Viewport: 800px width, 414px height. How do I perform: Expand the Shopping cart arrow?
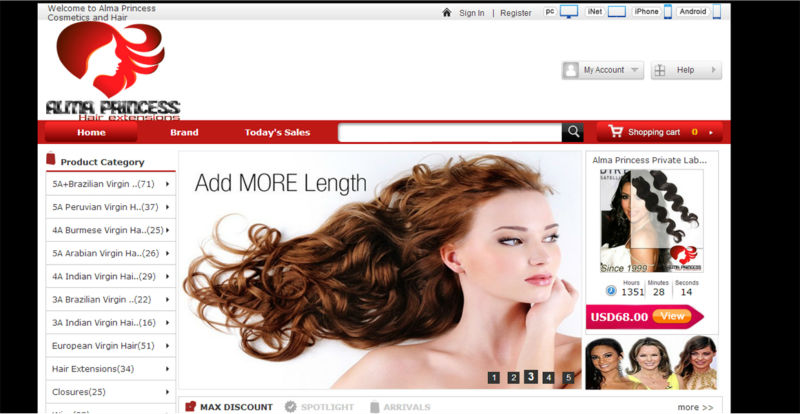coord(711,133)
